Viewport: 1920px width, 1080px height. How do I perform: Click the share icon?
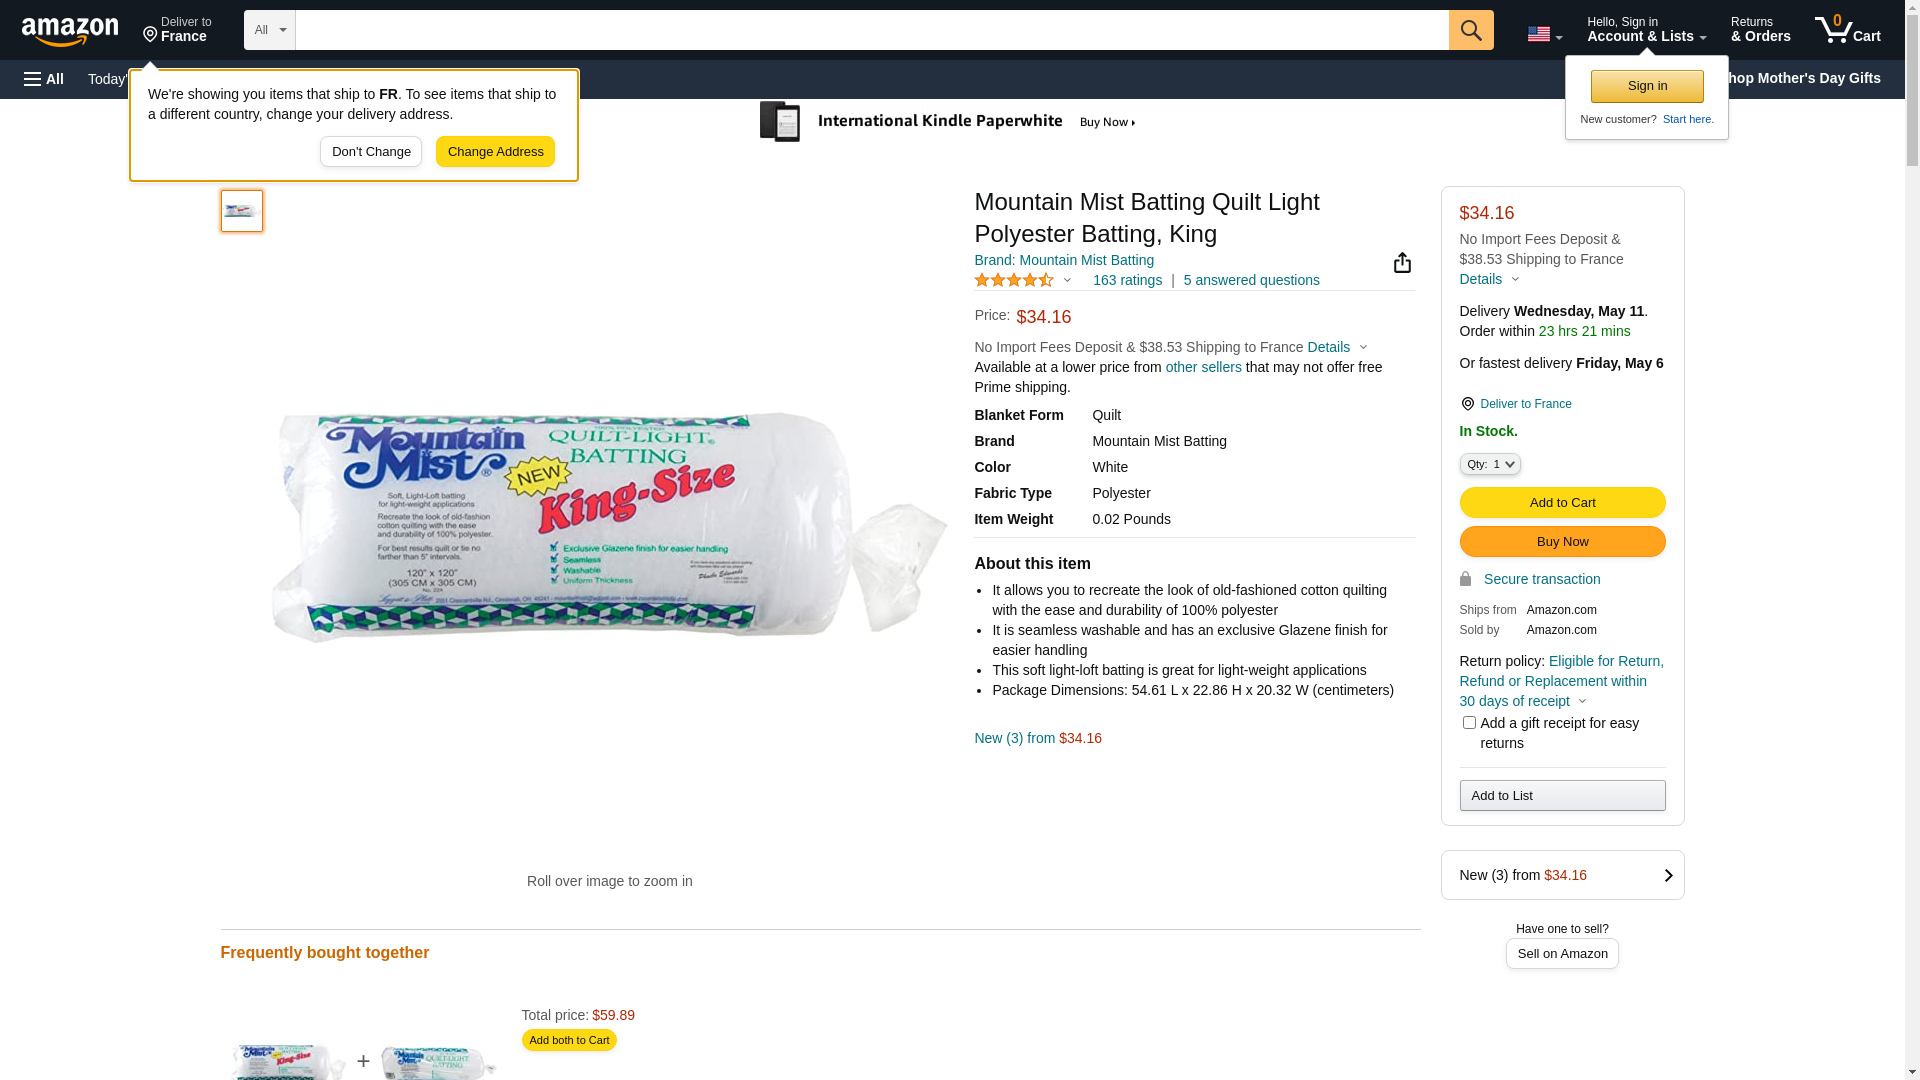pyautogui.click(x=1402, y=263)
